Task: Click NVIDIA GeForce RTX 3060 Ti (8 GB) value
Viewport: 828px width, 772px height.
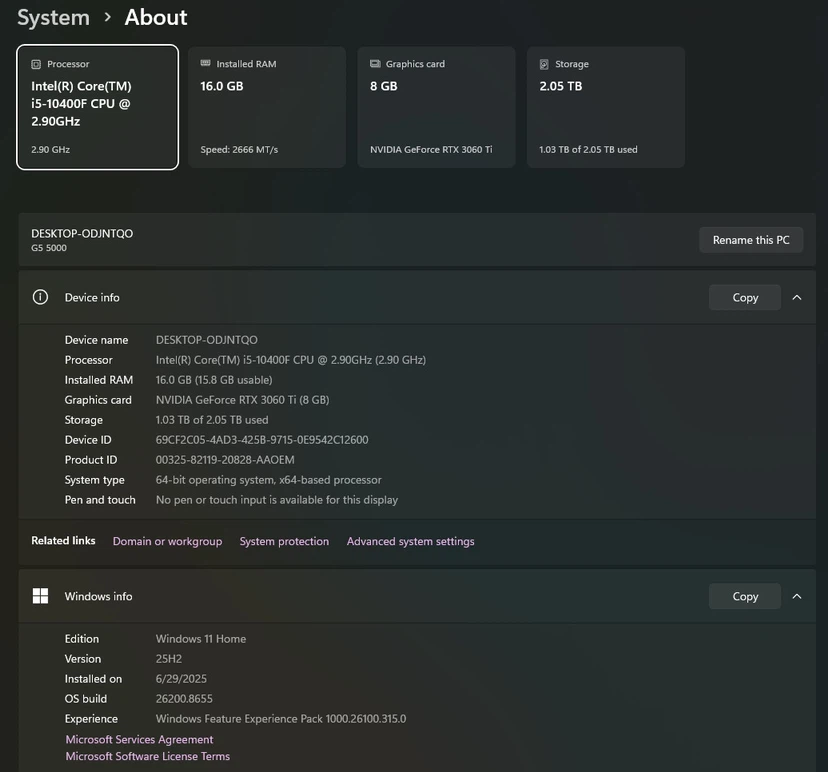Action: (242, 400)
